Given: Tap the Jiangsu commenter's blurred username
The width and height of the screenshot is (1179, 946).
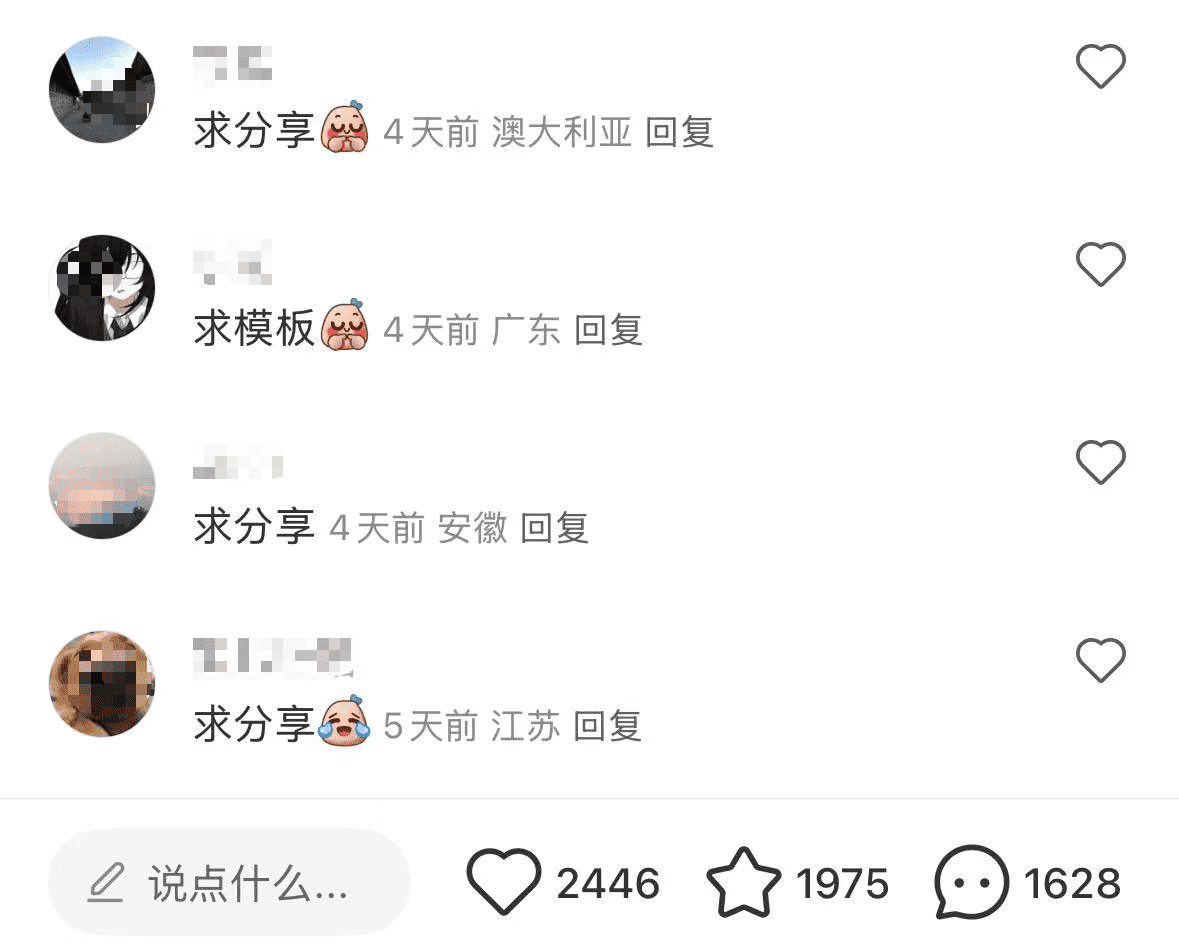Looking at the screenshot, I should click(x=272, y=655).
